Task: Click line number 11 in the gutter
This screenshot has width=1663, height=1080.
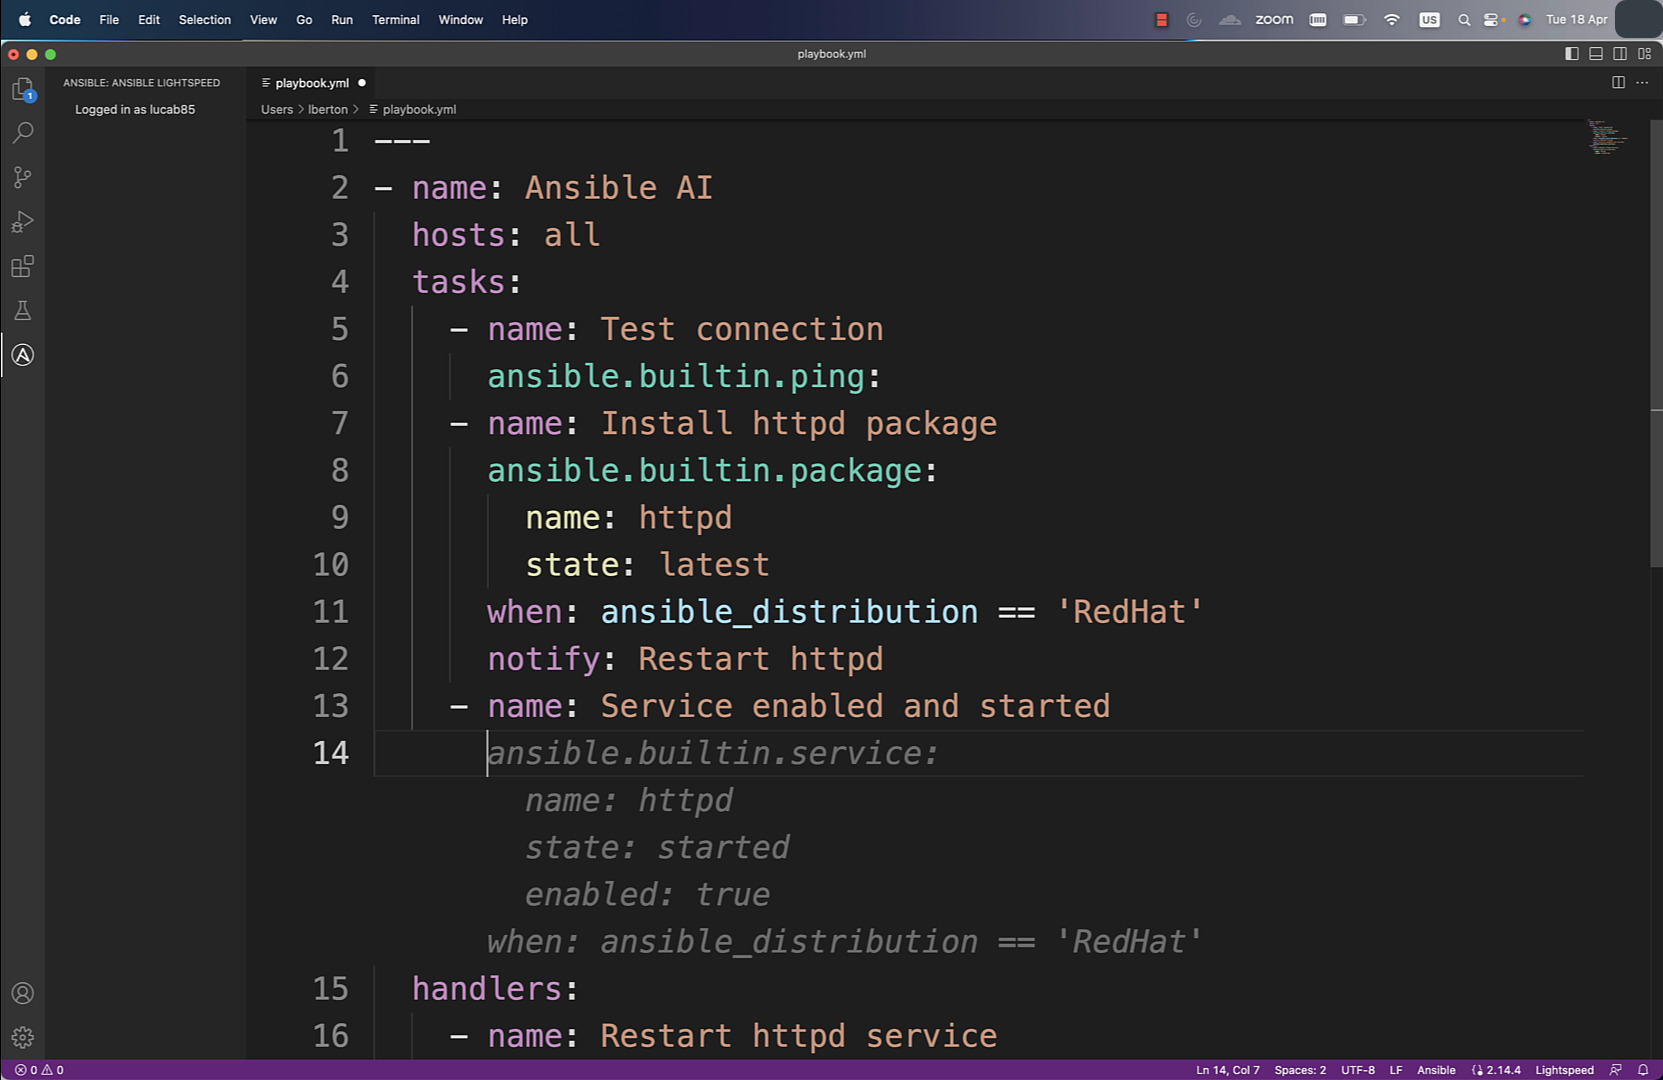Action: point(330,611)
